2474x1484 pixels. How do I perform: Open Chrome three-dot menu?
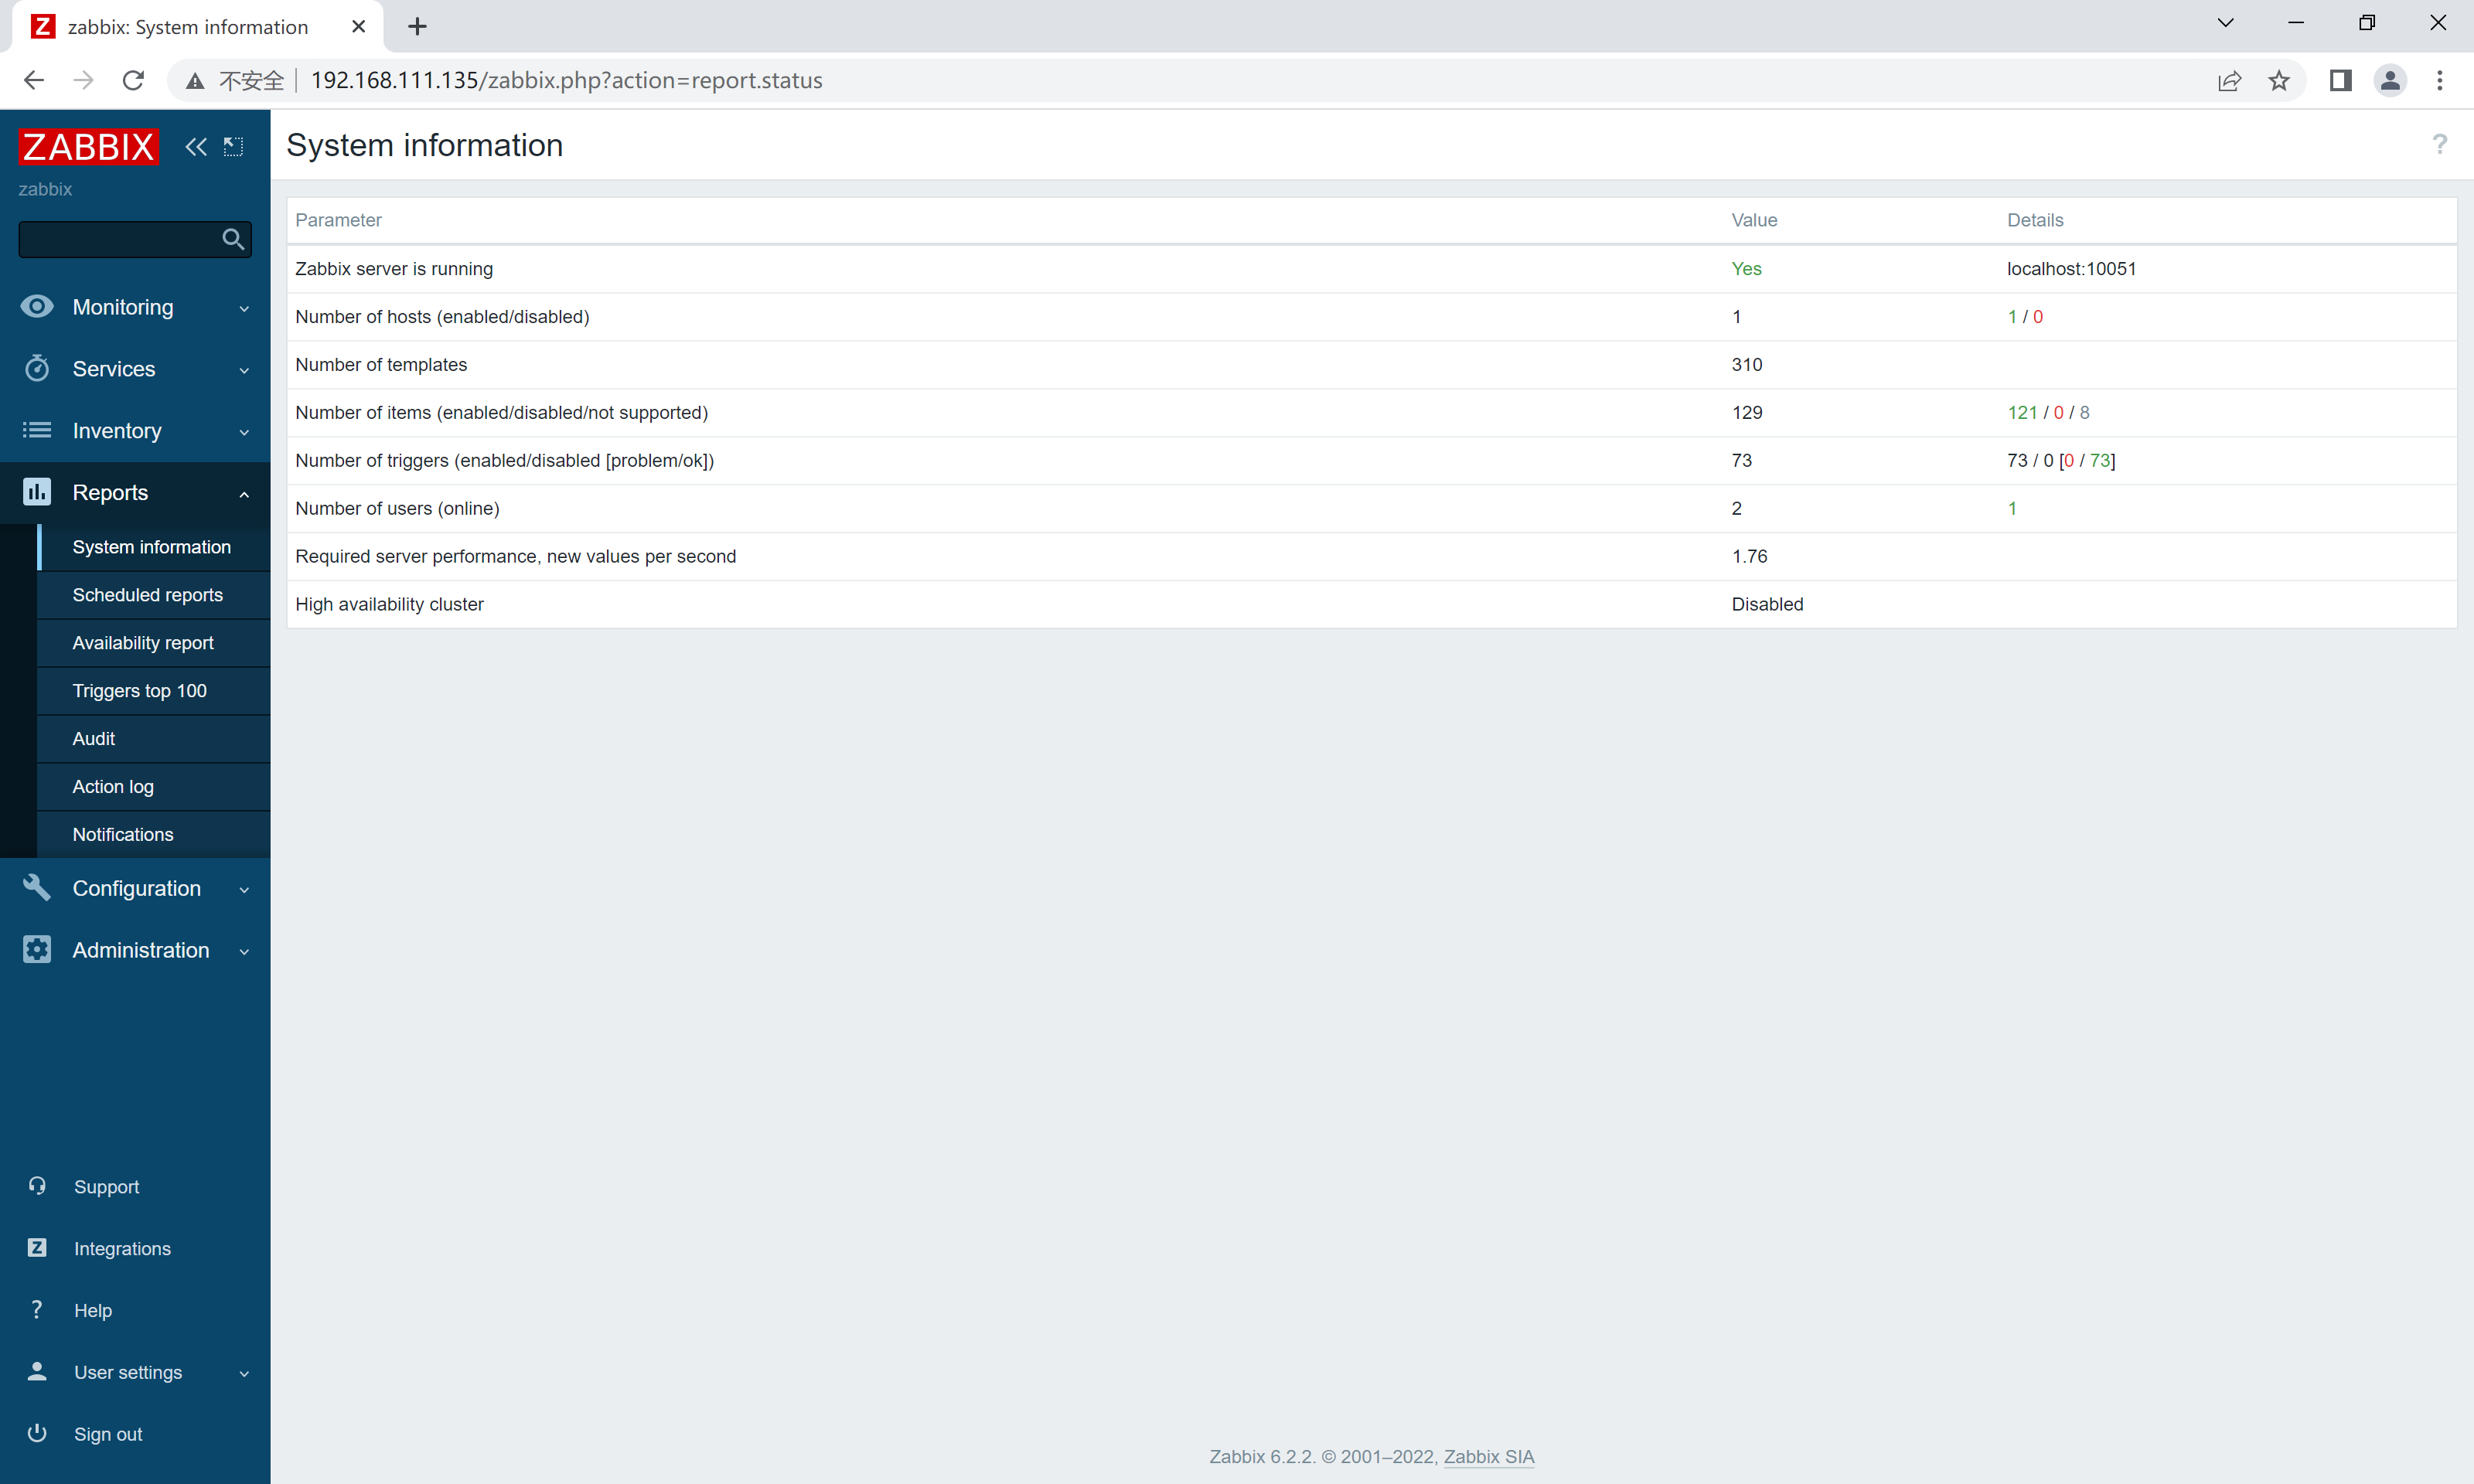pyautogui.click(x=2440, y=80)
